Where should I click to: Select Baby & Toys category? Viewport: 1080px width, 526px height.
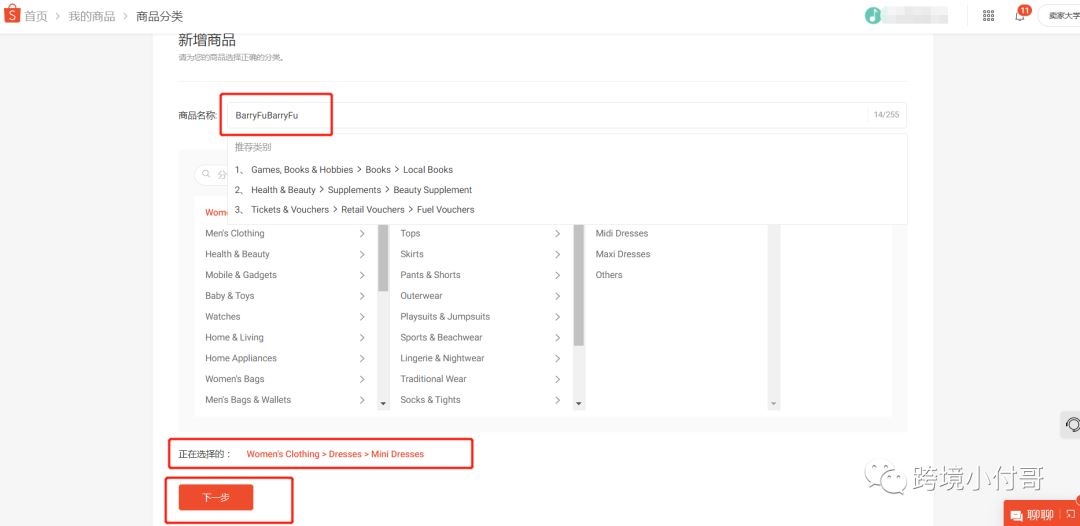tap(229, 296)
